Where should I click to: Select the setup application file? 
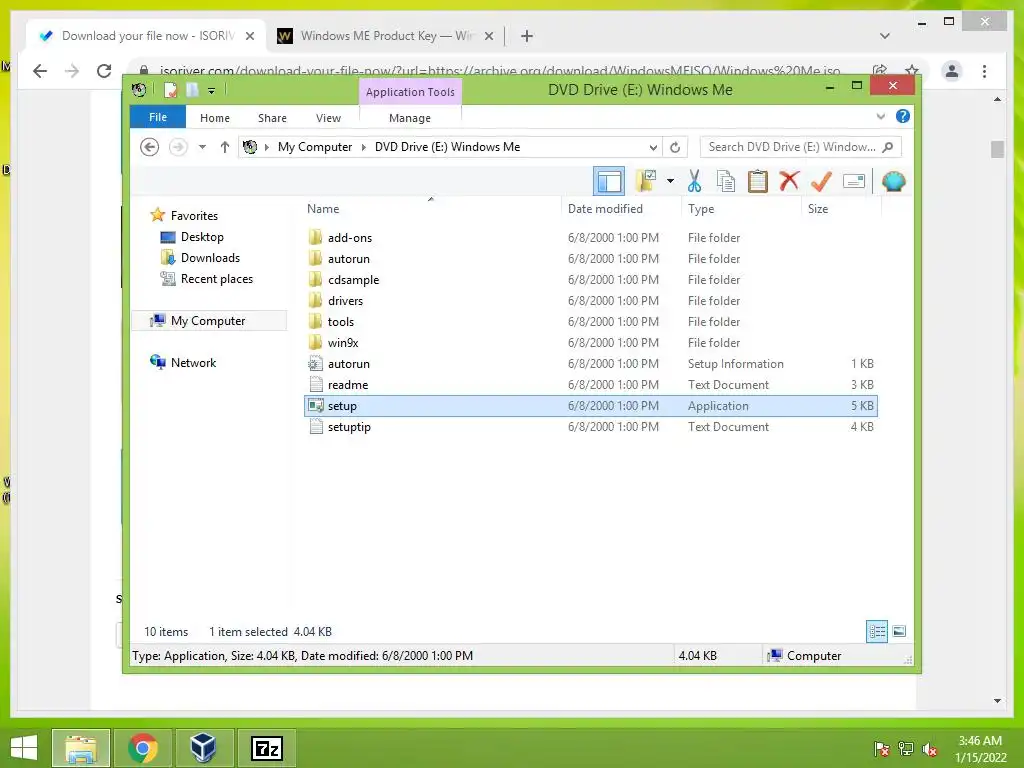click(x=590, y=406)
